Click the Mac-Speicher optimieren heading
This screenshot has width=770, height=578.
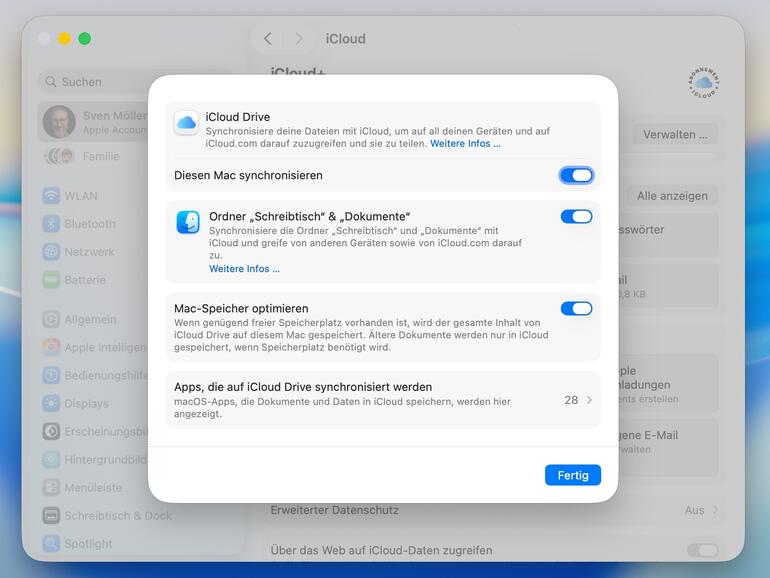(241, 308)
